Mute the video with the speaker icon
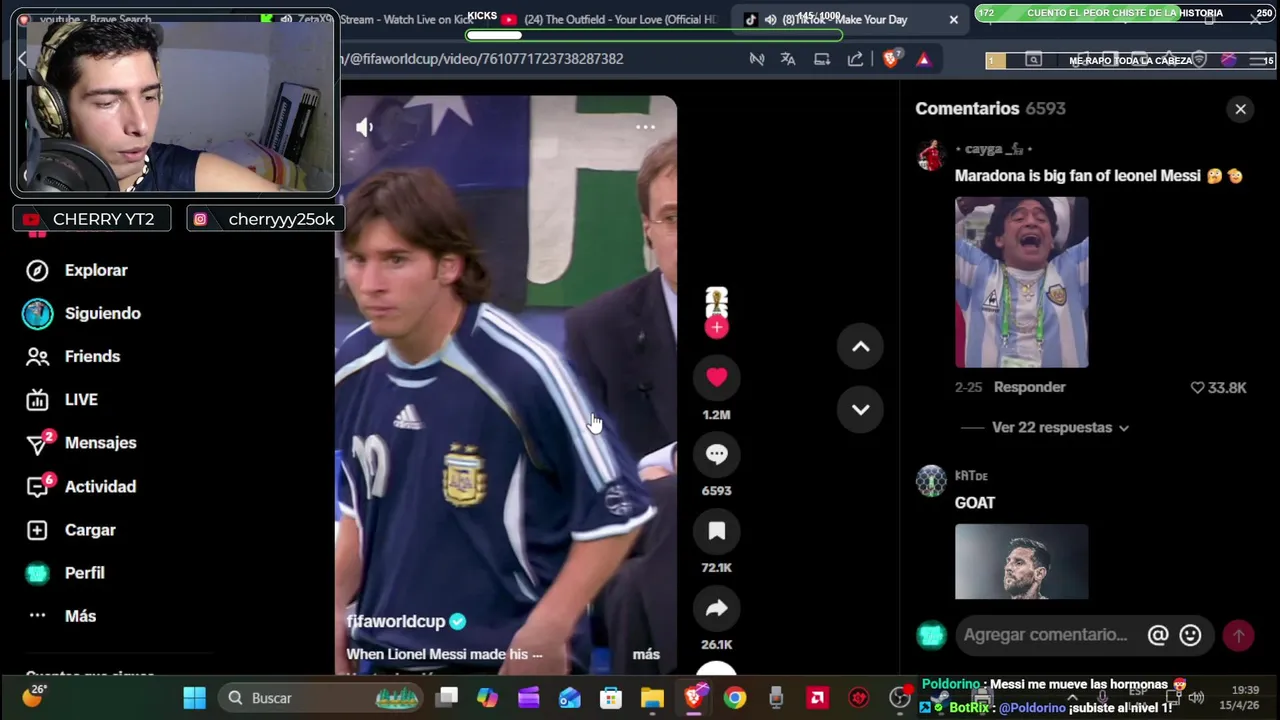 point(364,127)
